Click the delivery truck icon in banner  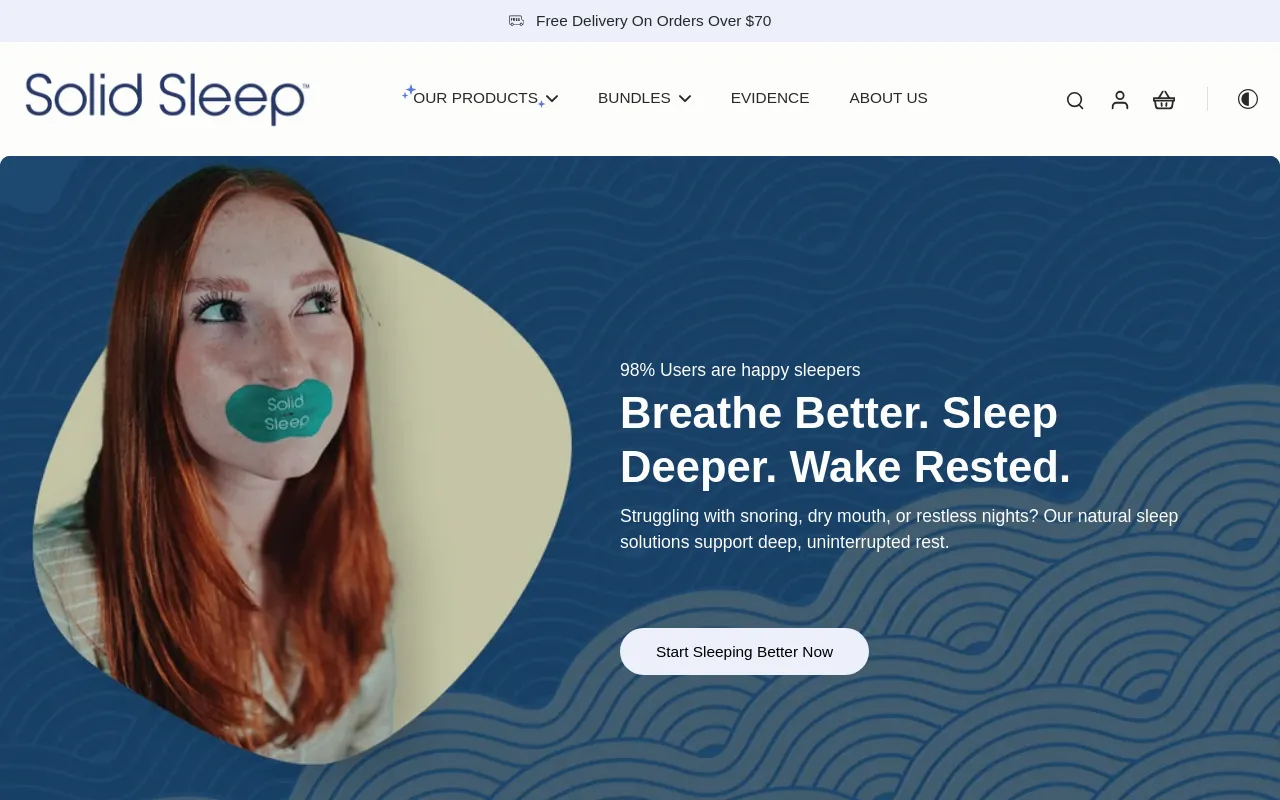click(516, 20)
